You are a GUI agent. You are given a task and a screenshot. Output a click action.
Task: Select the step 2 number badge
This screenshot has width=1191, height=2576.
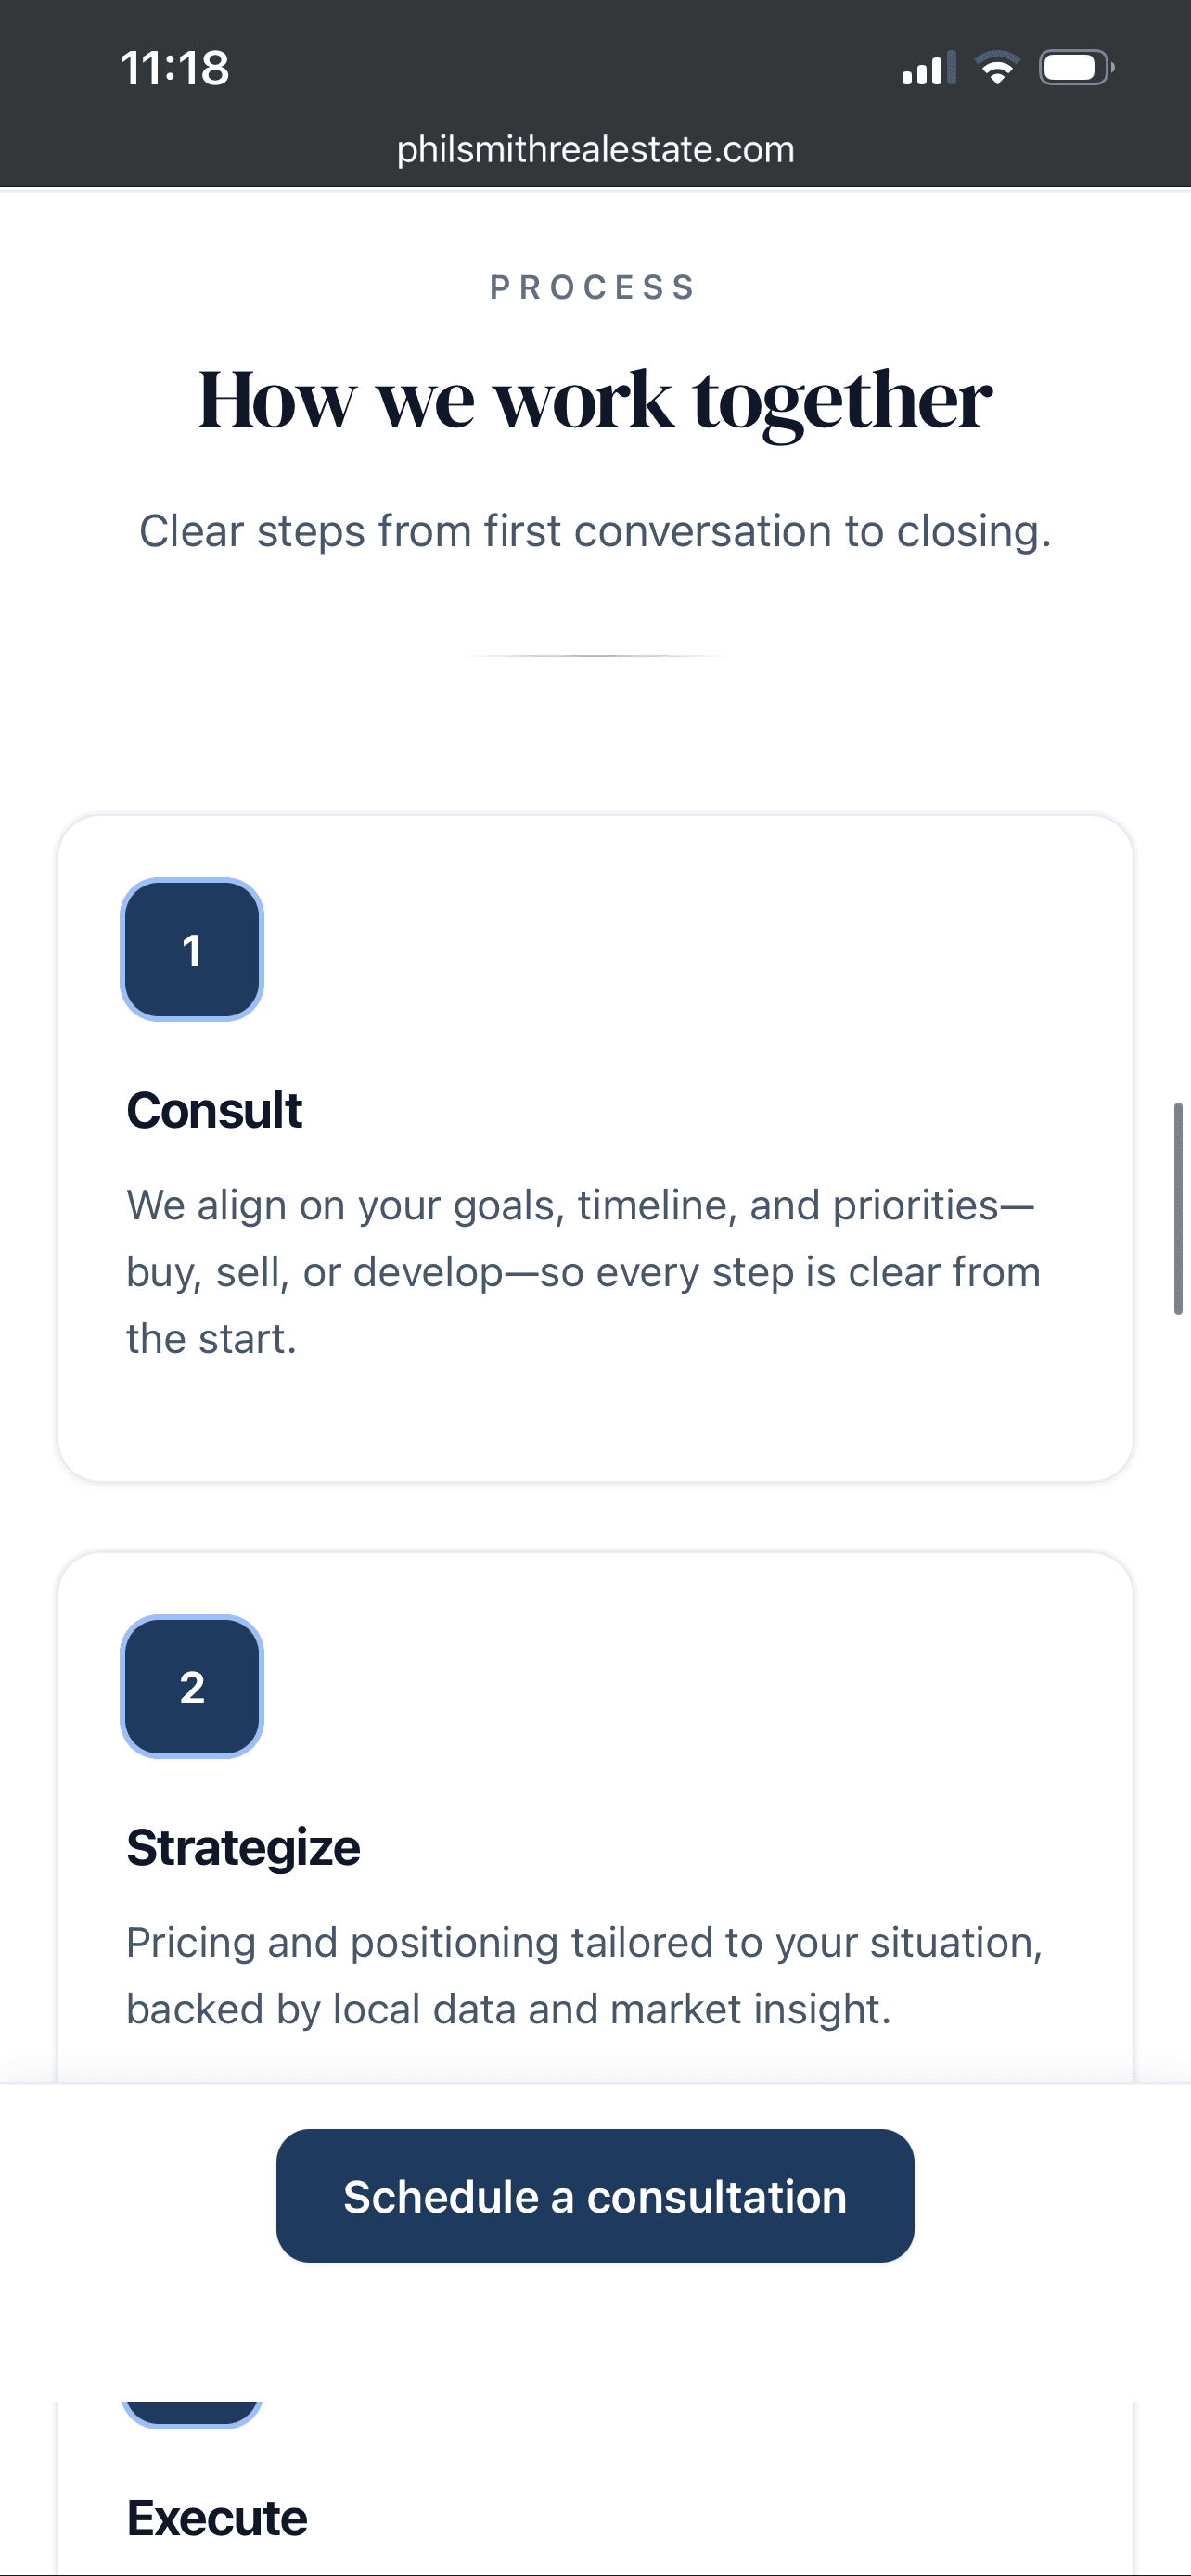pyautogui.click(x=191, y=1687)
